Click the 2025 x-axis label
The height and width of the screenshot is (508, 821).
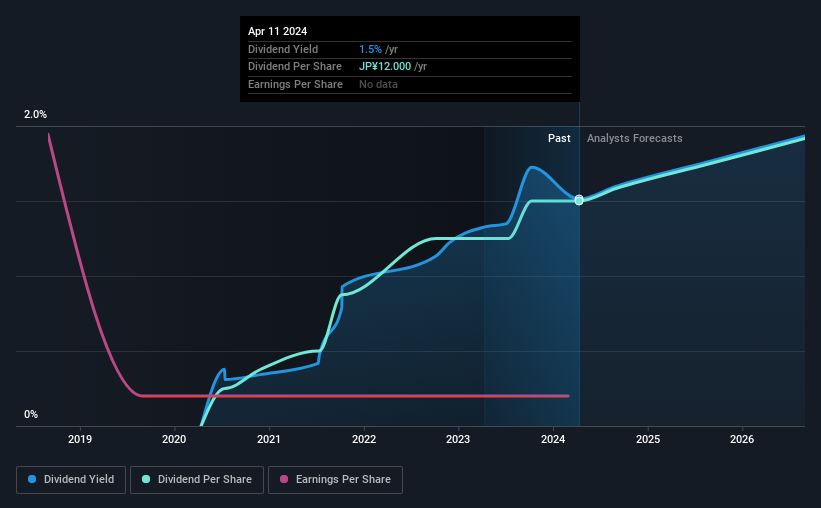pos(648,439)
